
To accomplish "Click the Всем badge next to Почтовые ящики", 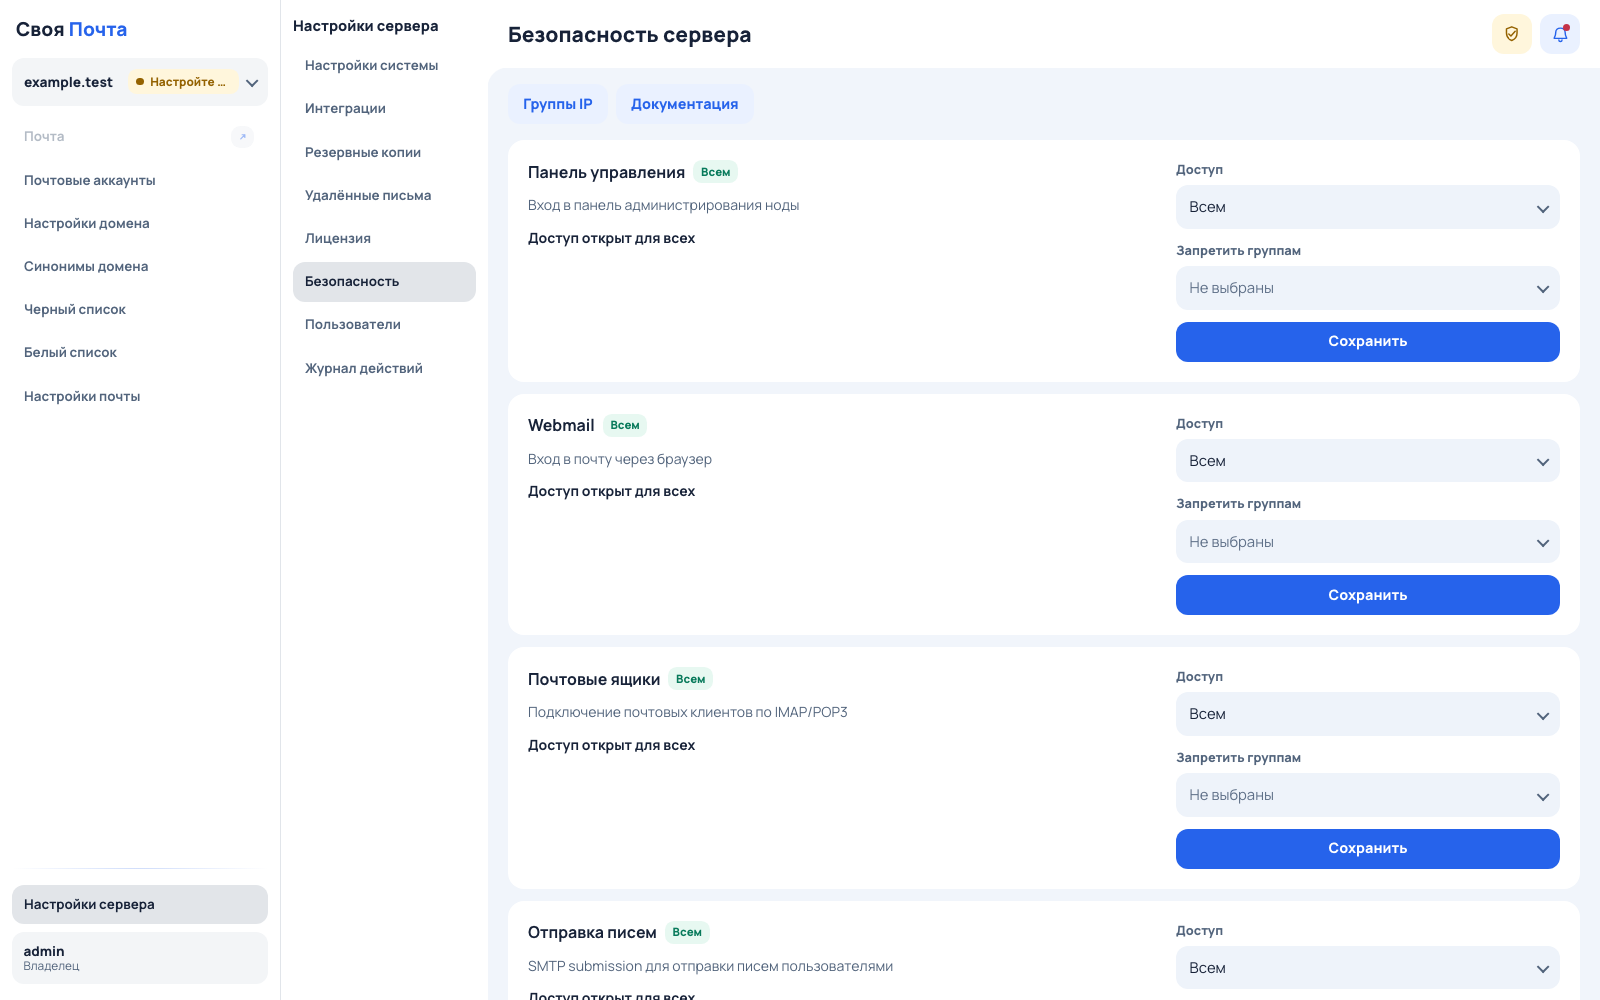I will click(690, 679).
